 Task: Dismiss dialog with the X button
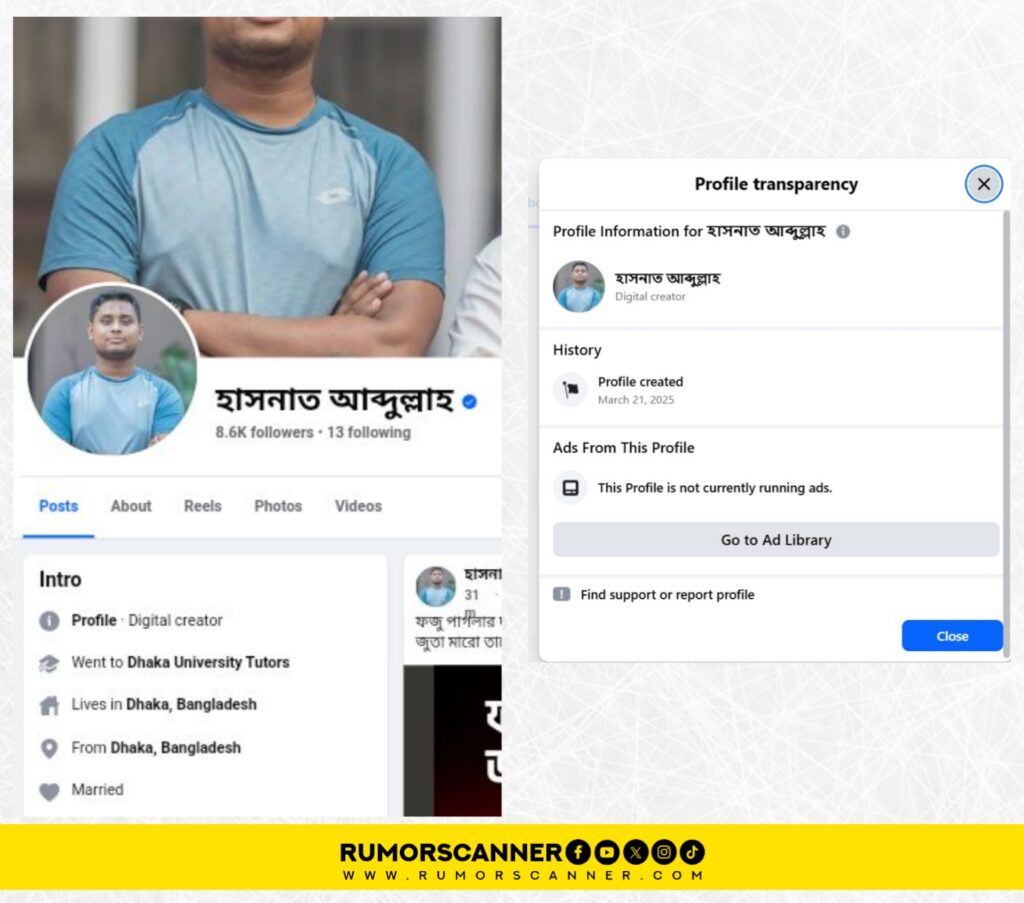pos(984,184)
